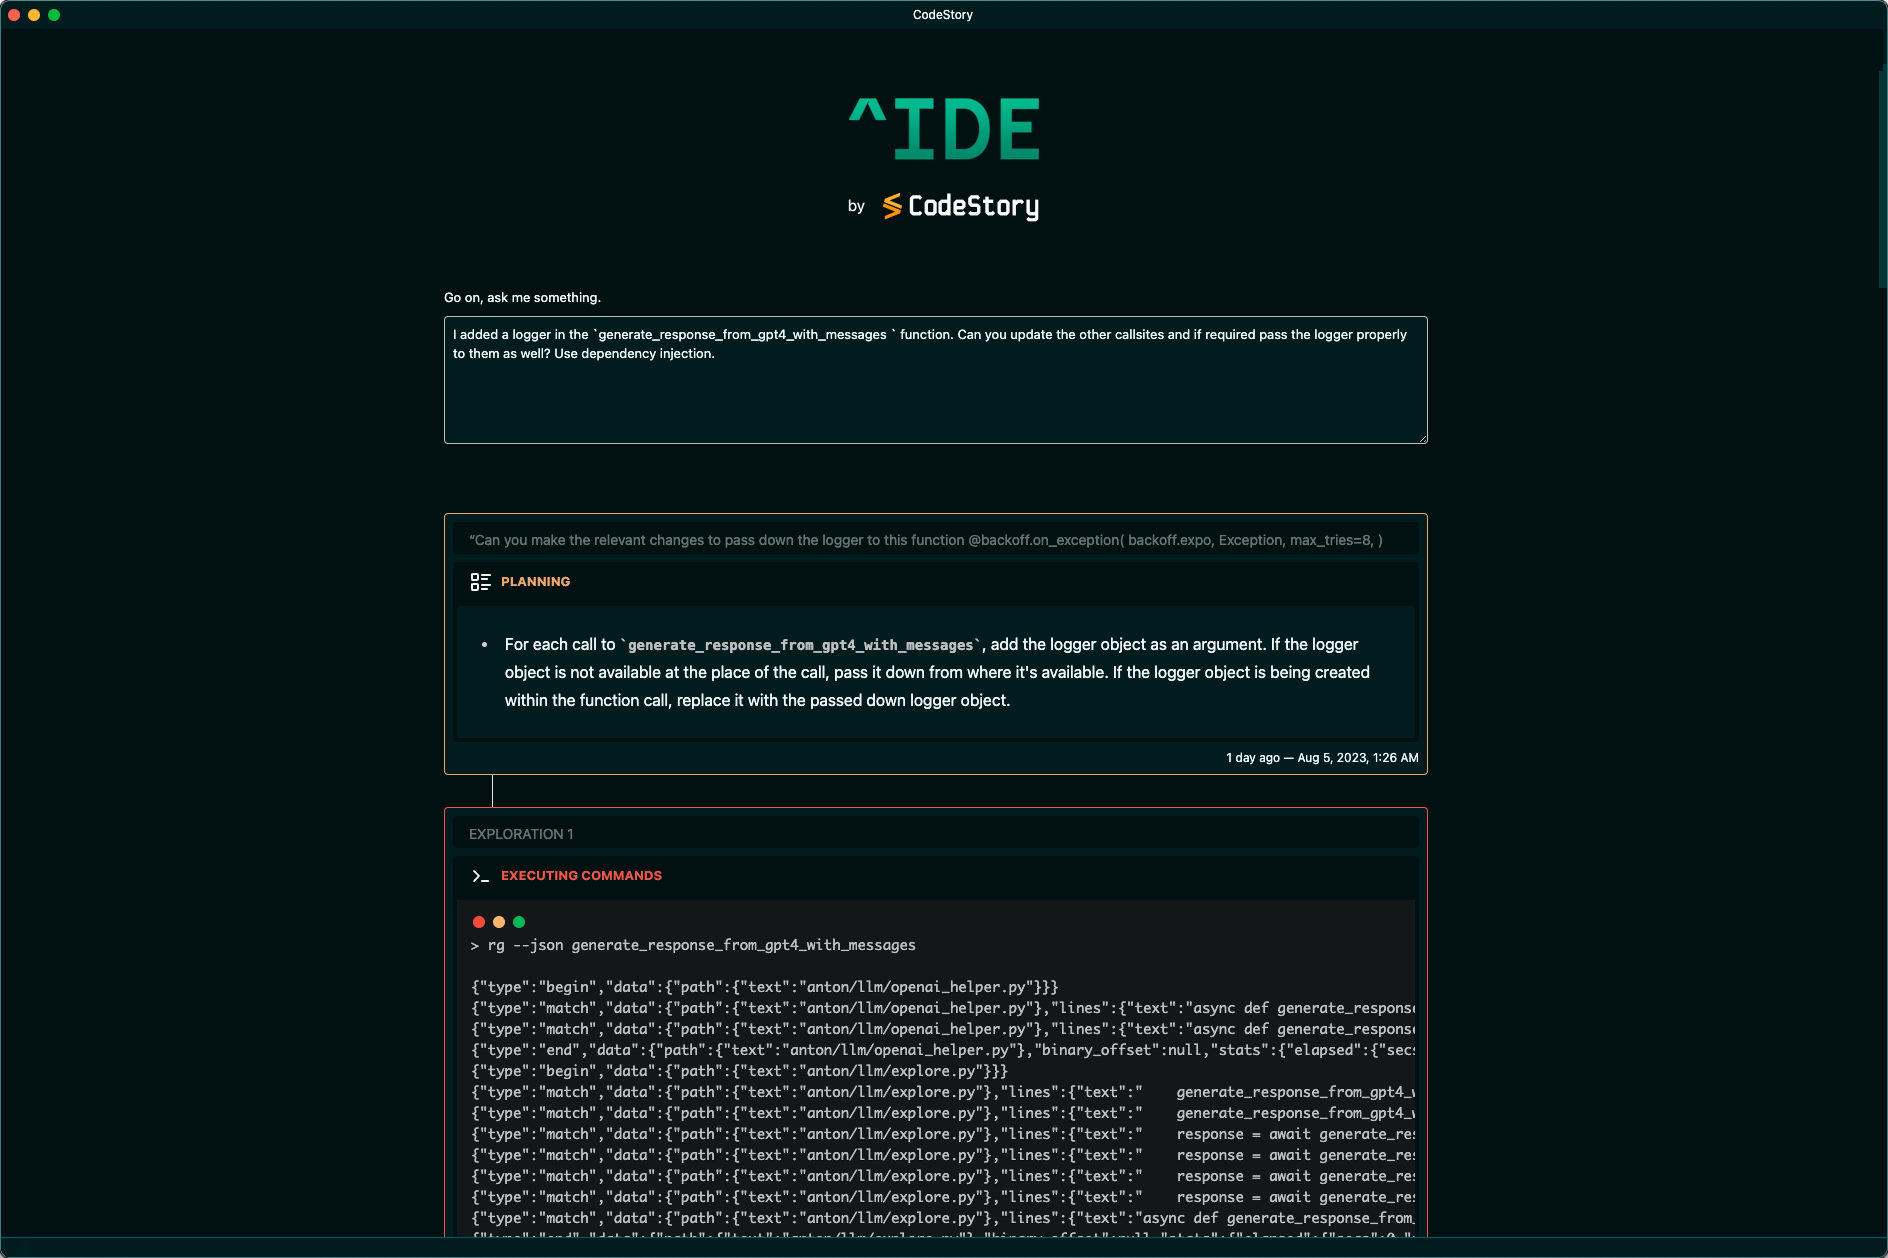Click the begin line for anton/llm/explore.py
The height and width of the screenshot is (1258, 1888).
coord(740,1071)
